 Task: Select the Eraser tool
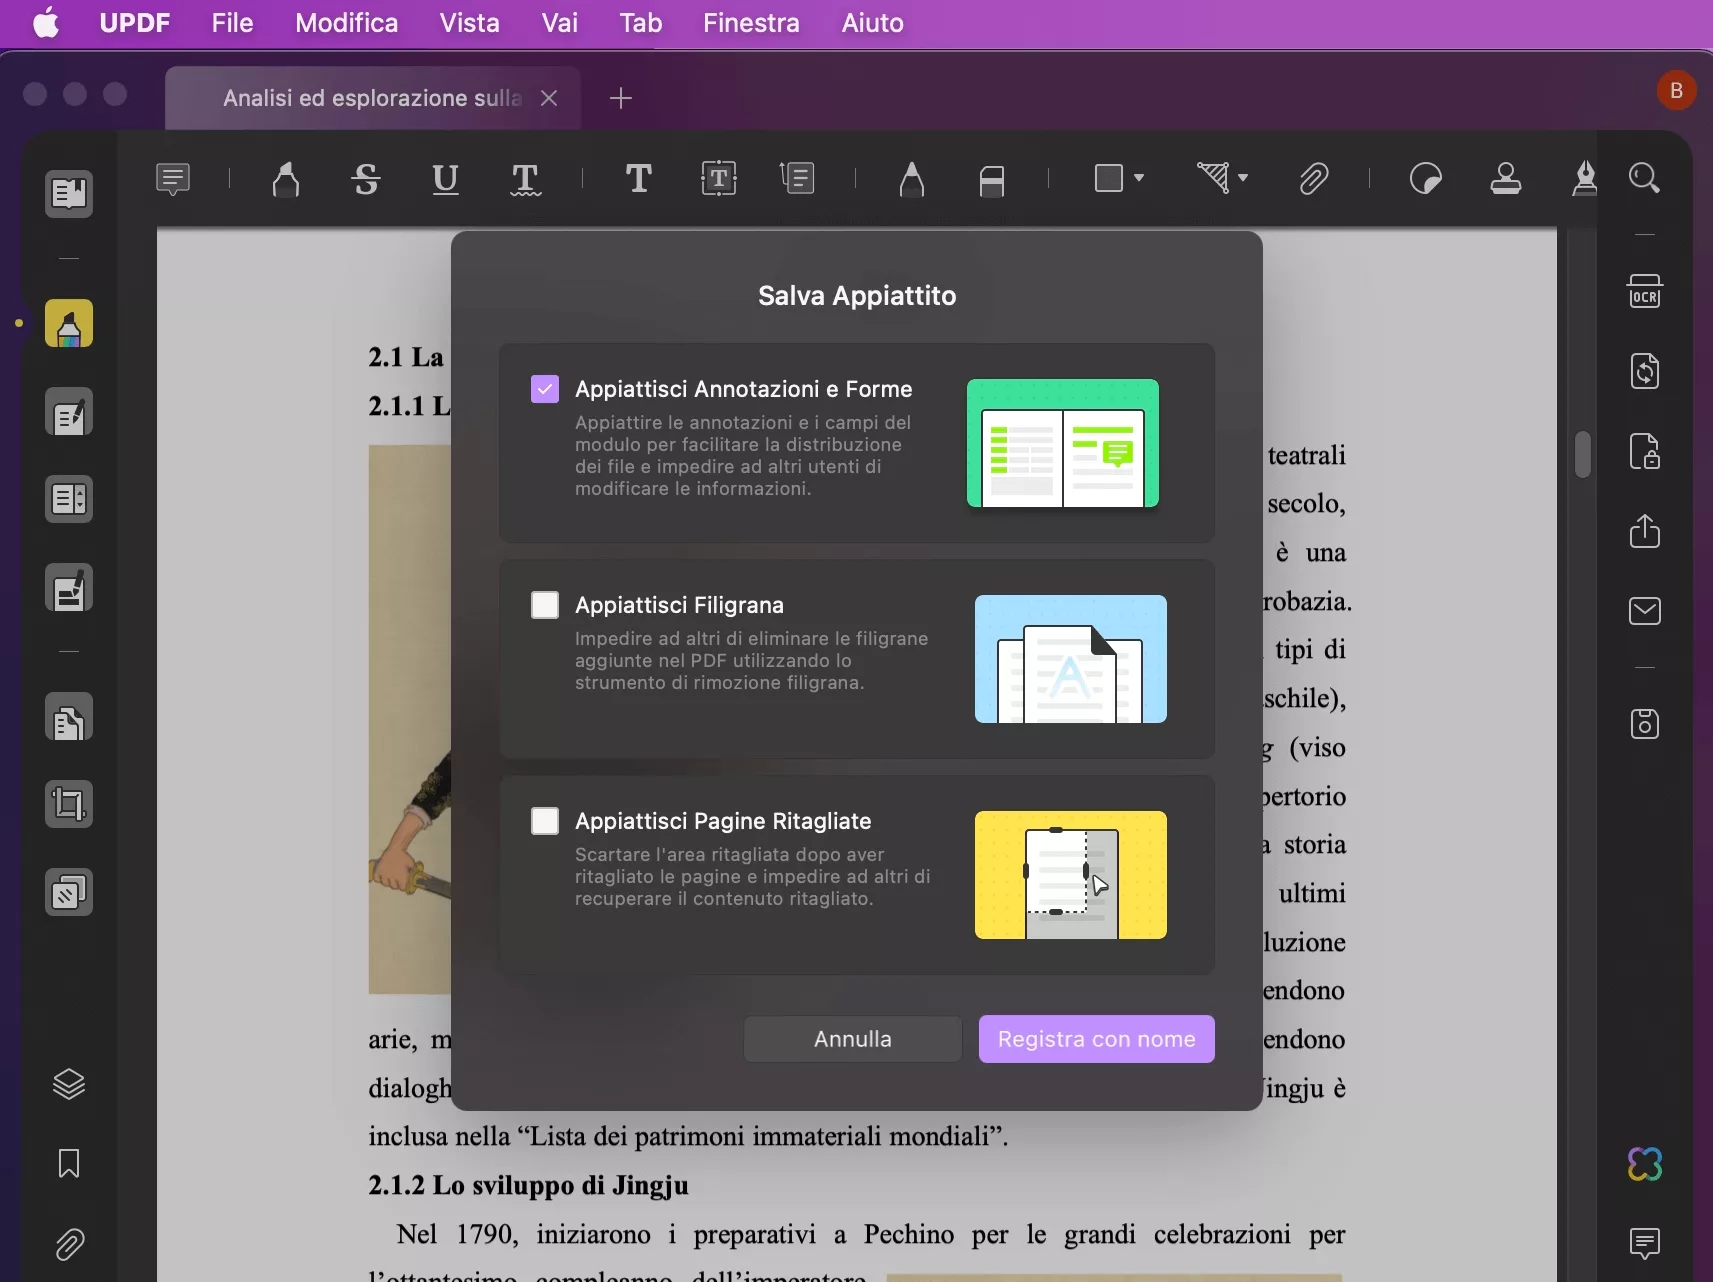click(991, 180)
